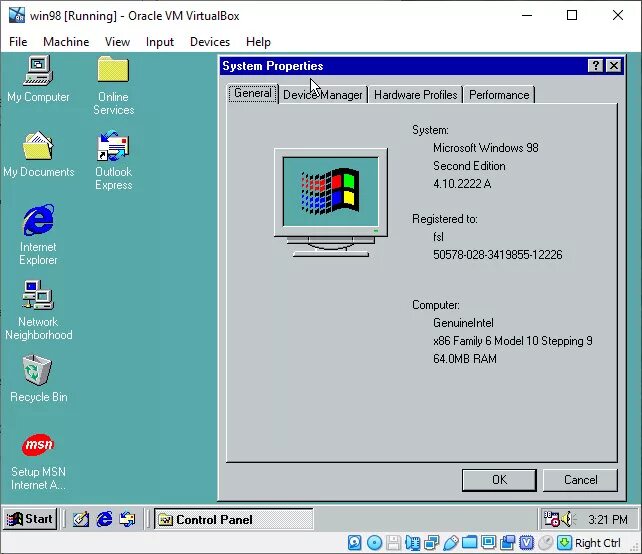The image size is (642, 554).
Task: Open the VirtualBox Devices menu
Action: coord(210,42)
